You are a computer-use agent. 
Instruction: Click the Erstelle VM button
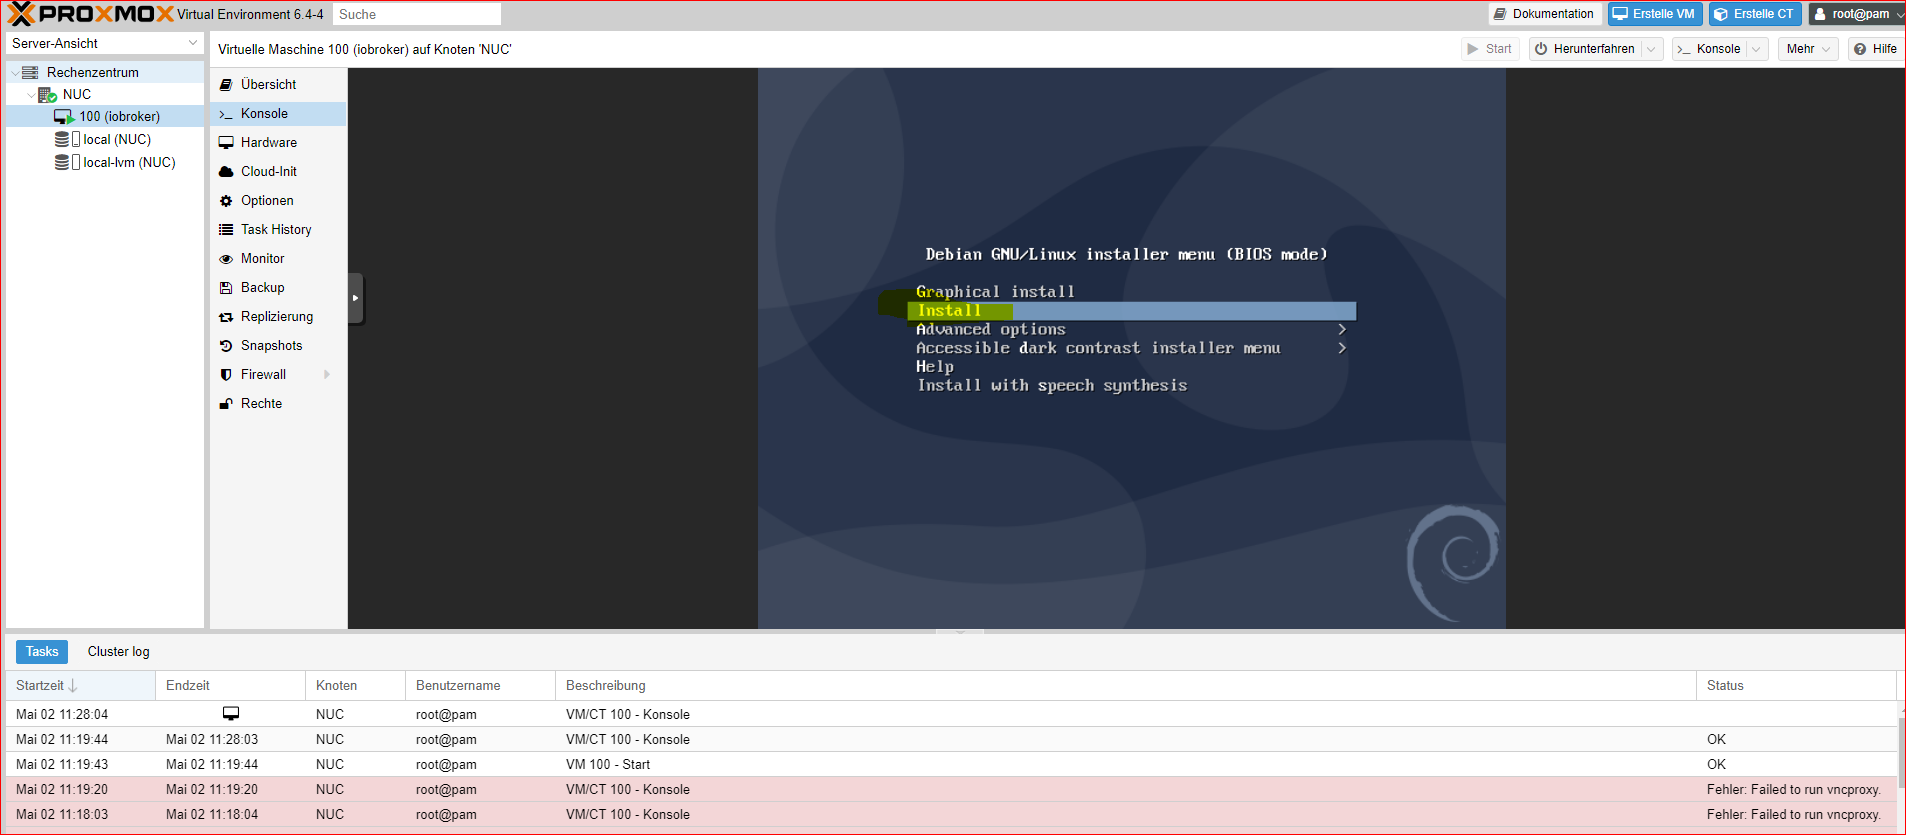[x=1655, y=14]
